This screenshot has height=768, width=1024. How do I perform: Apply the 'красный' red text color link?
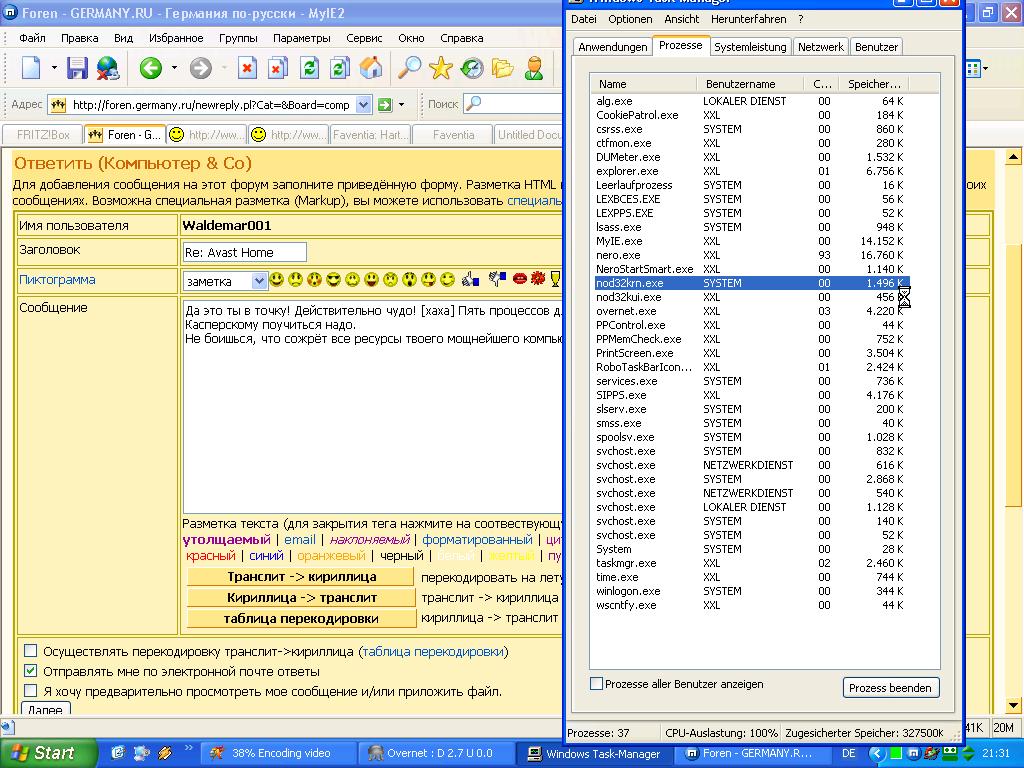pyautogui.click(x=210, y=556)
